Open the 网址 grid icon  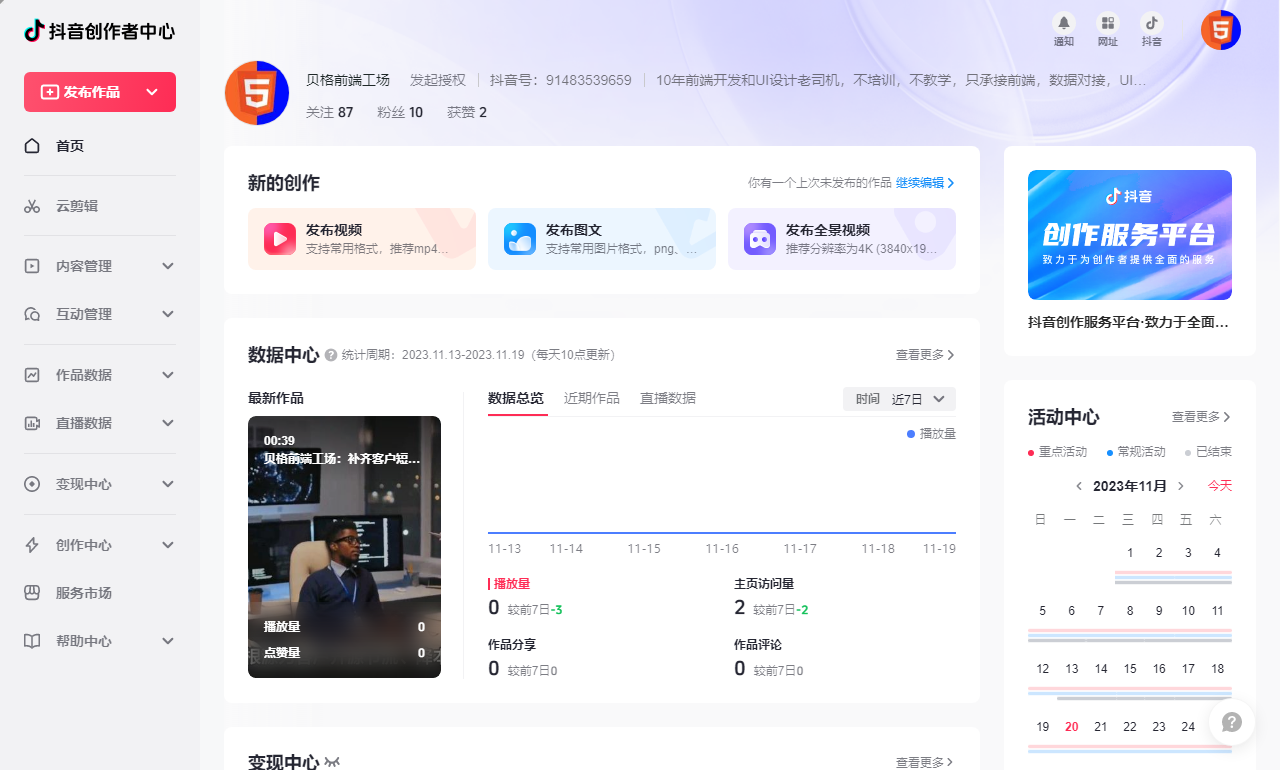(x=1108, y=22)
